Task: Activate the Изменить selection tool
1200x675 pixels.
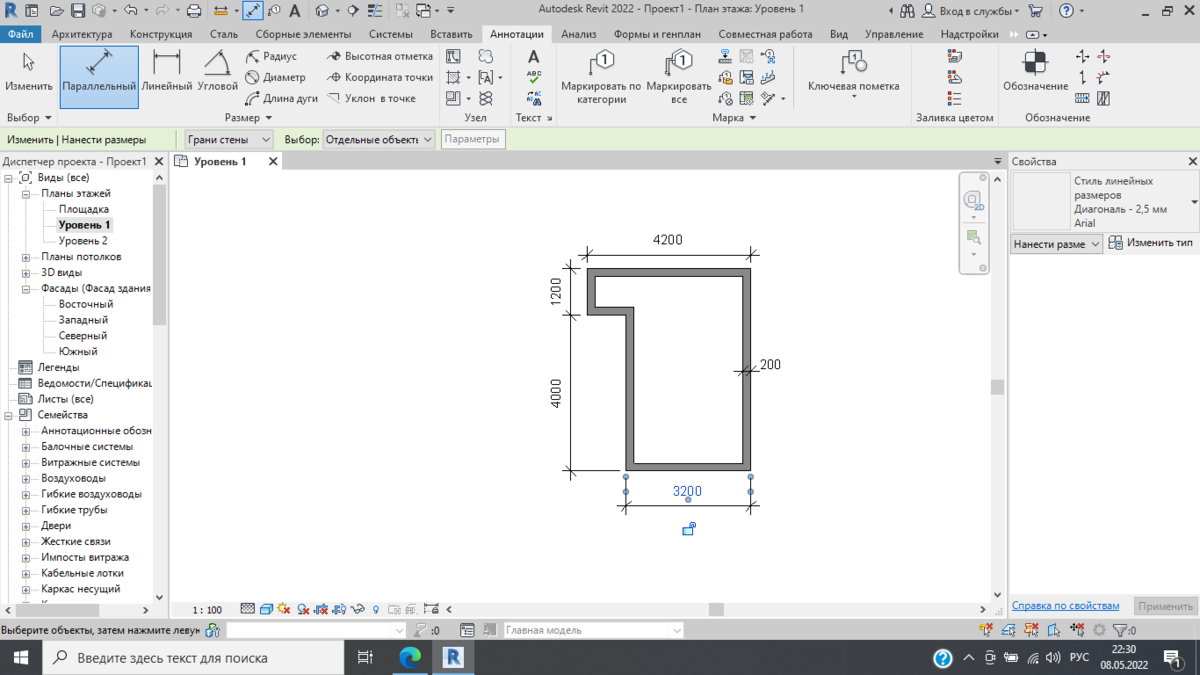Action: [x=29, y=72]
